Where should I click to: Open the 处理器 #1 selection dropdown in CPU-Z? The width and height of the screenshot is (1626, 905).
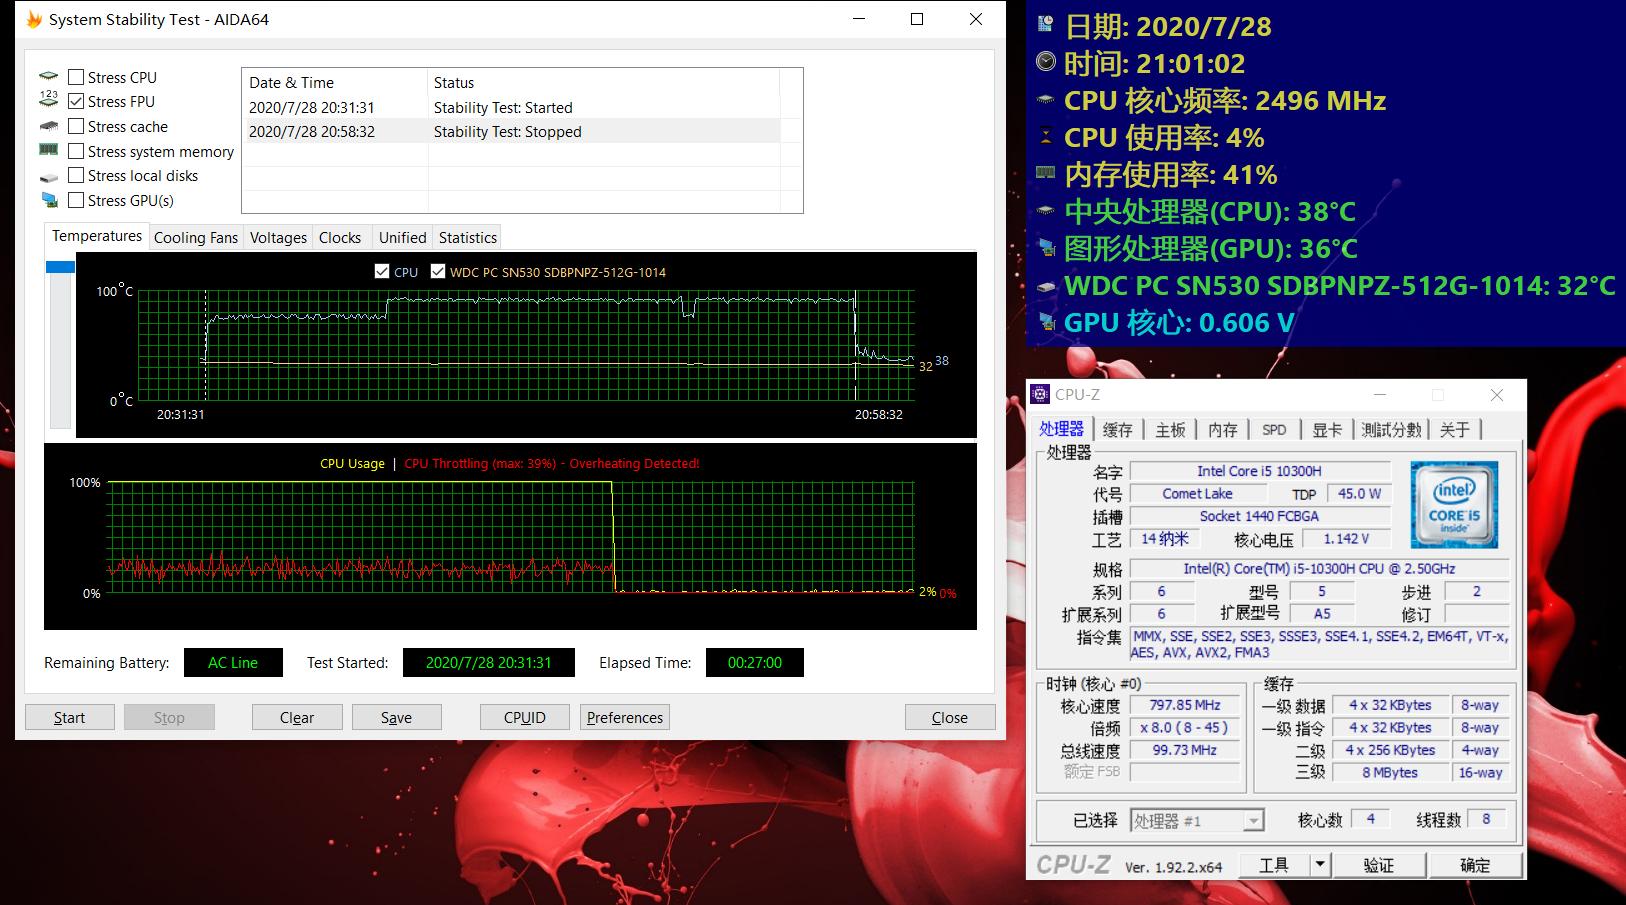pyautogui.click(x=1197, y=820)
